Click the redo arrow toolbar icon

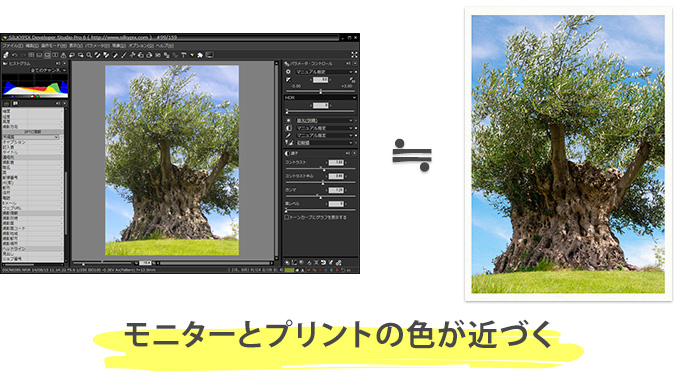(22, 55)
